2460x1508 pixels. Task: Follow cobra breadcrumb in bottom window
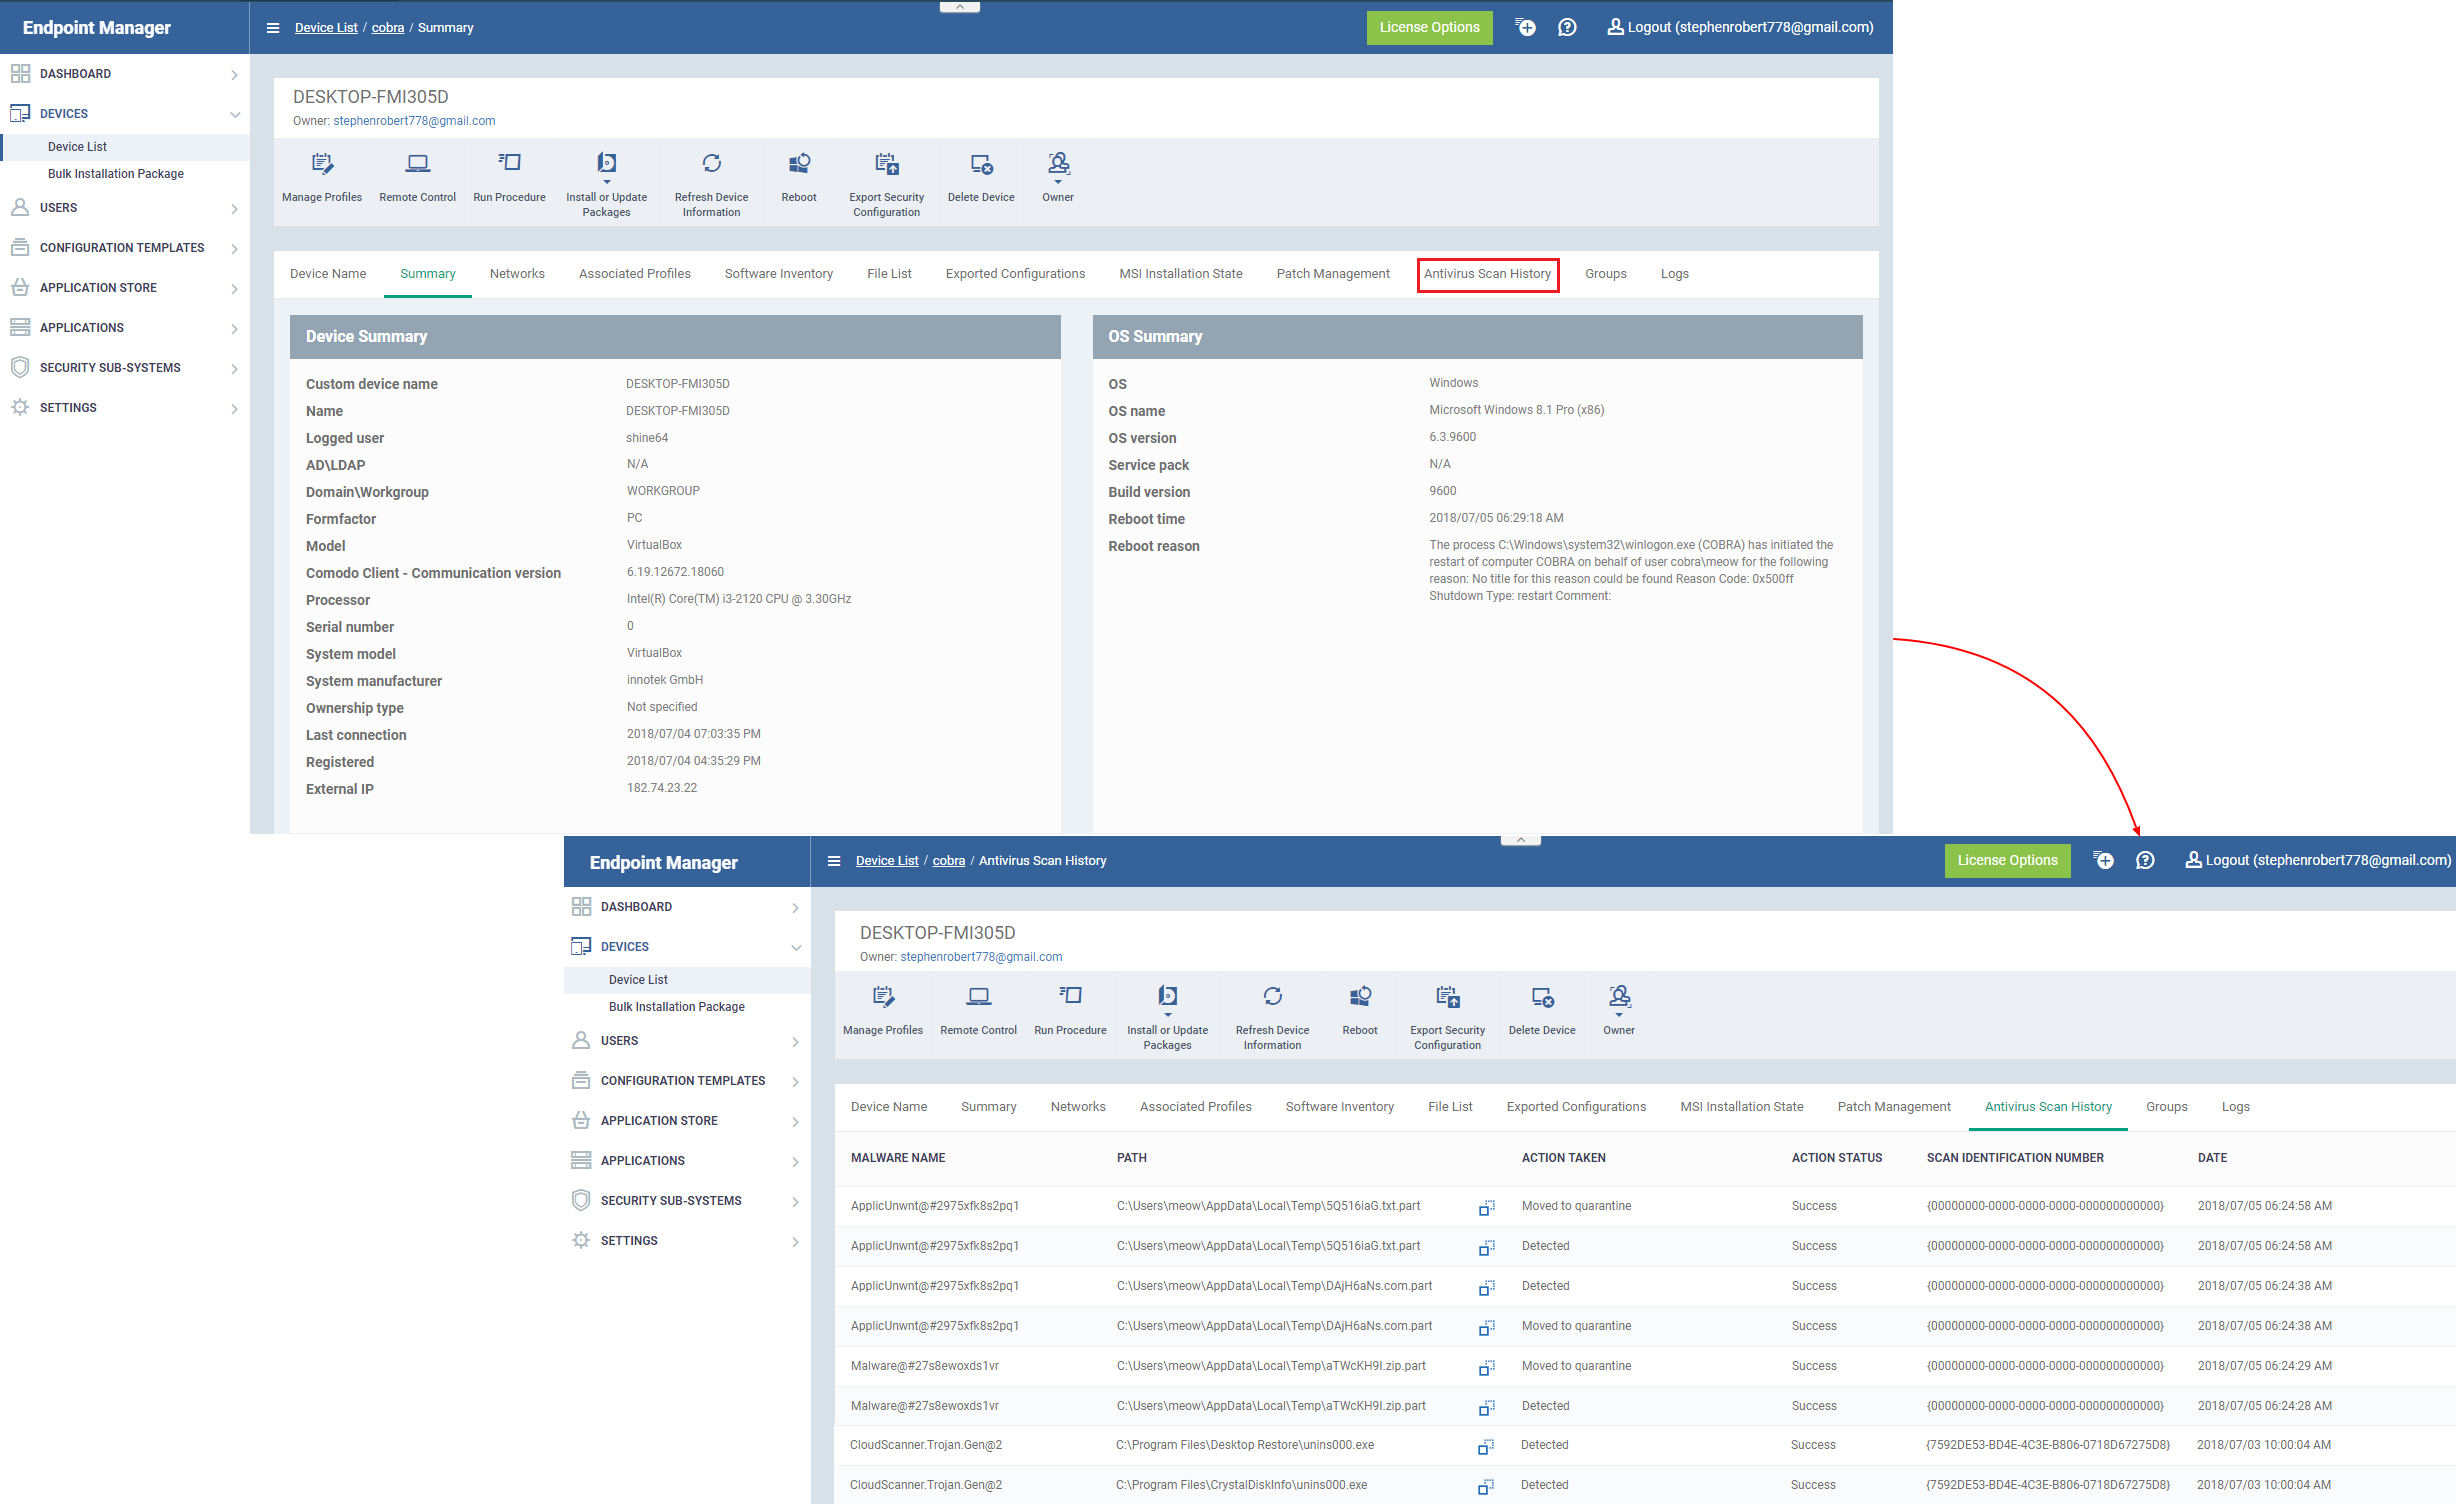tap(949, 861)
